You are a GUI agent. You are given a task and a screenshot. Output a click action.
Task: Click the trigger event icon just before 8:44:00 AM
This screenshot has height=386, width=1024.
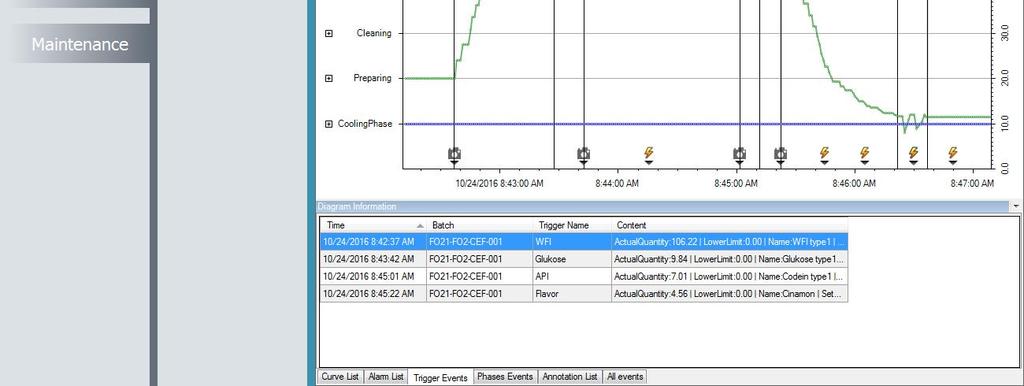pyautogui.click(x=584, y=154)
